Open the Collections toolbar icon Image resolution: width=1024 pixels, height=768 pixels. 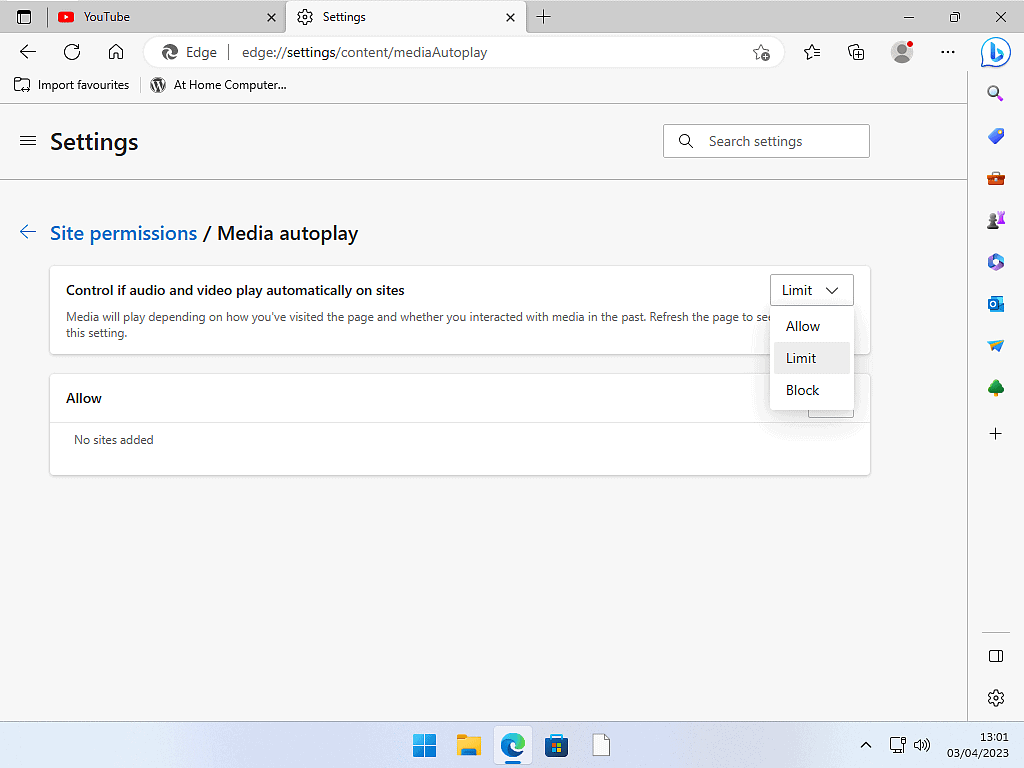coord(856,52)
